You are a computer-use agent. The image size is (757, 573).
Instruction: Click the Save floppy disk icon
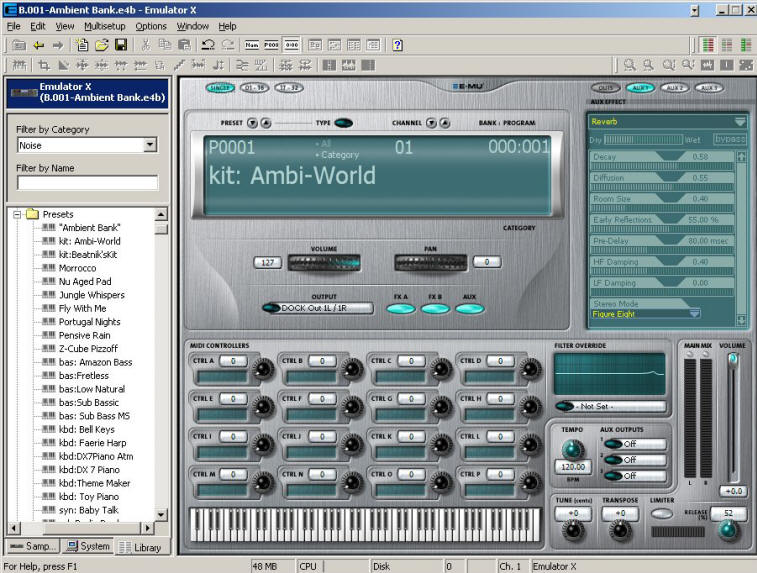click(121, 45)
